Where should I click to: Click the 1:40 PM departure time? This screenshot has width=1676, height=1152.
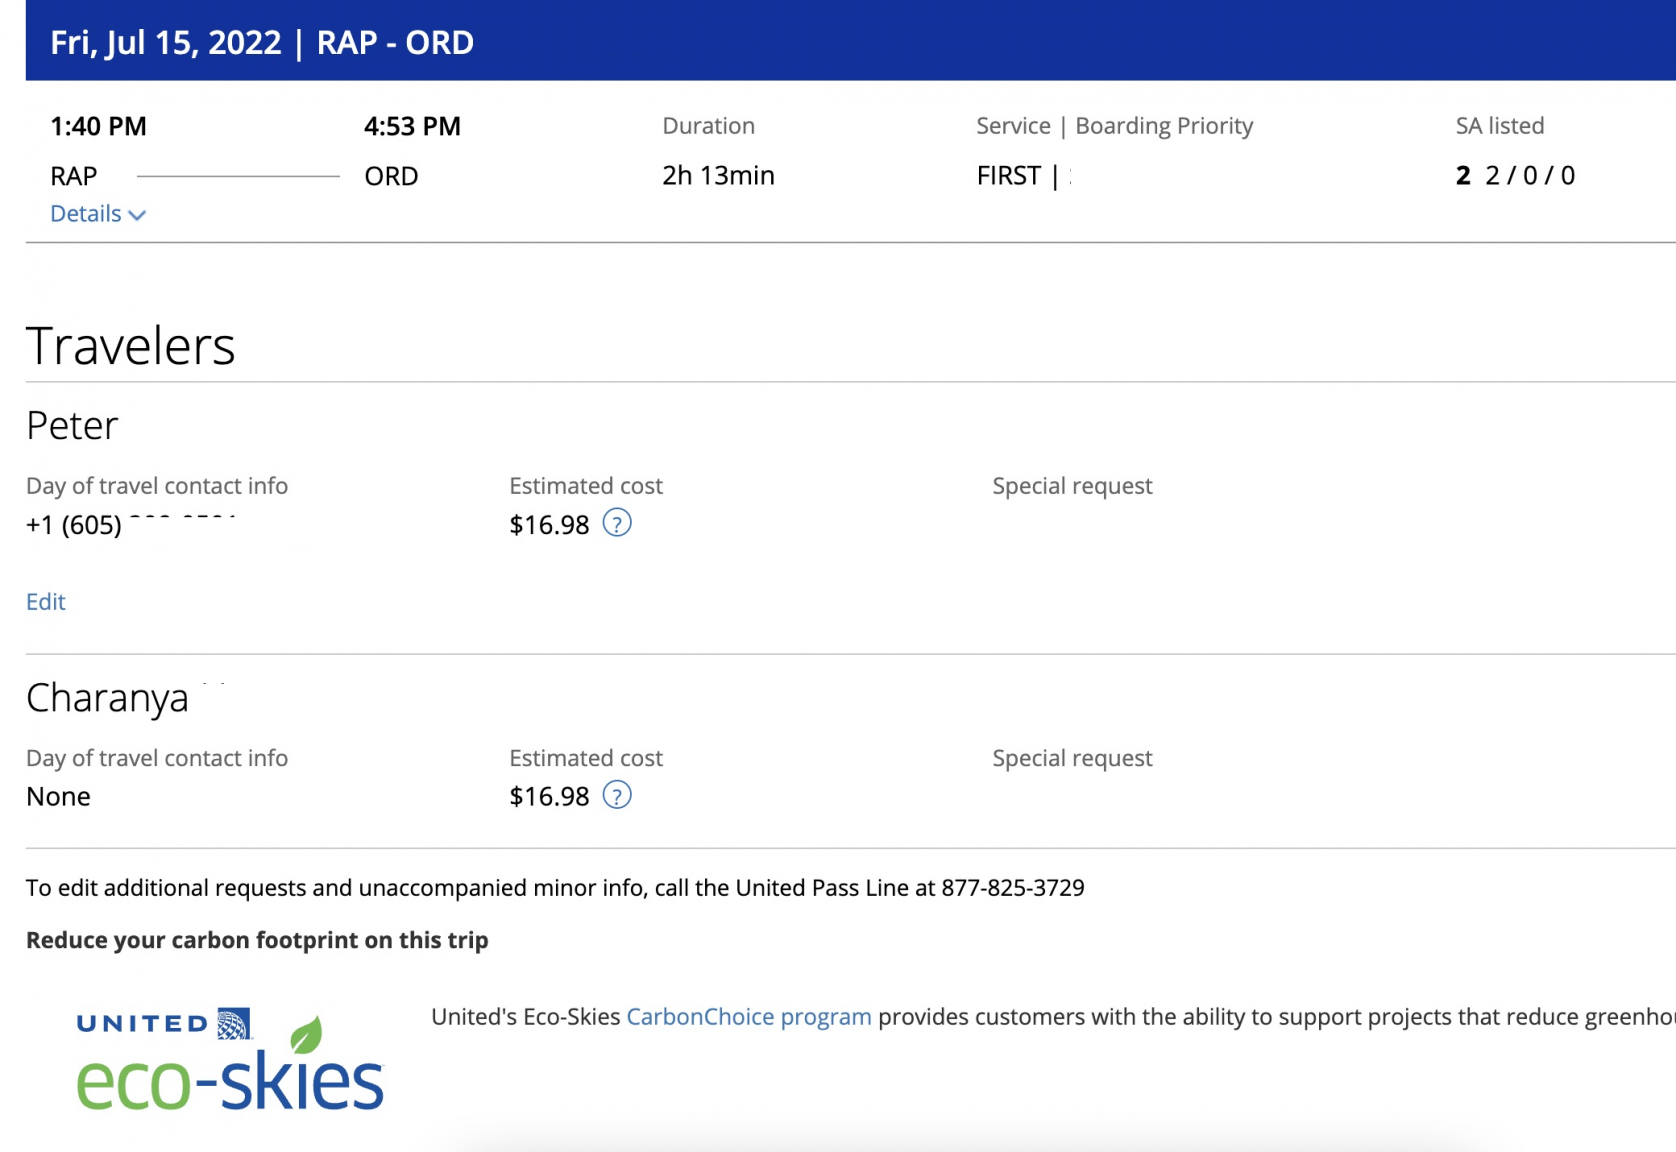[98, 127]
